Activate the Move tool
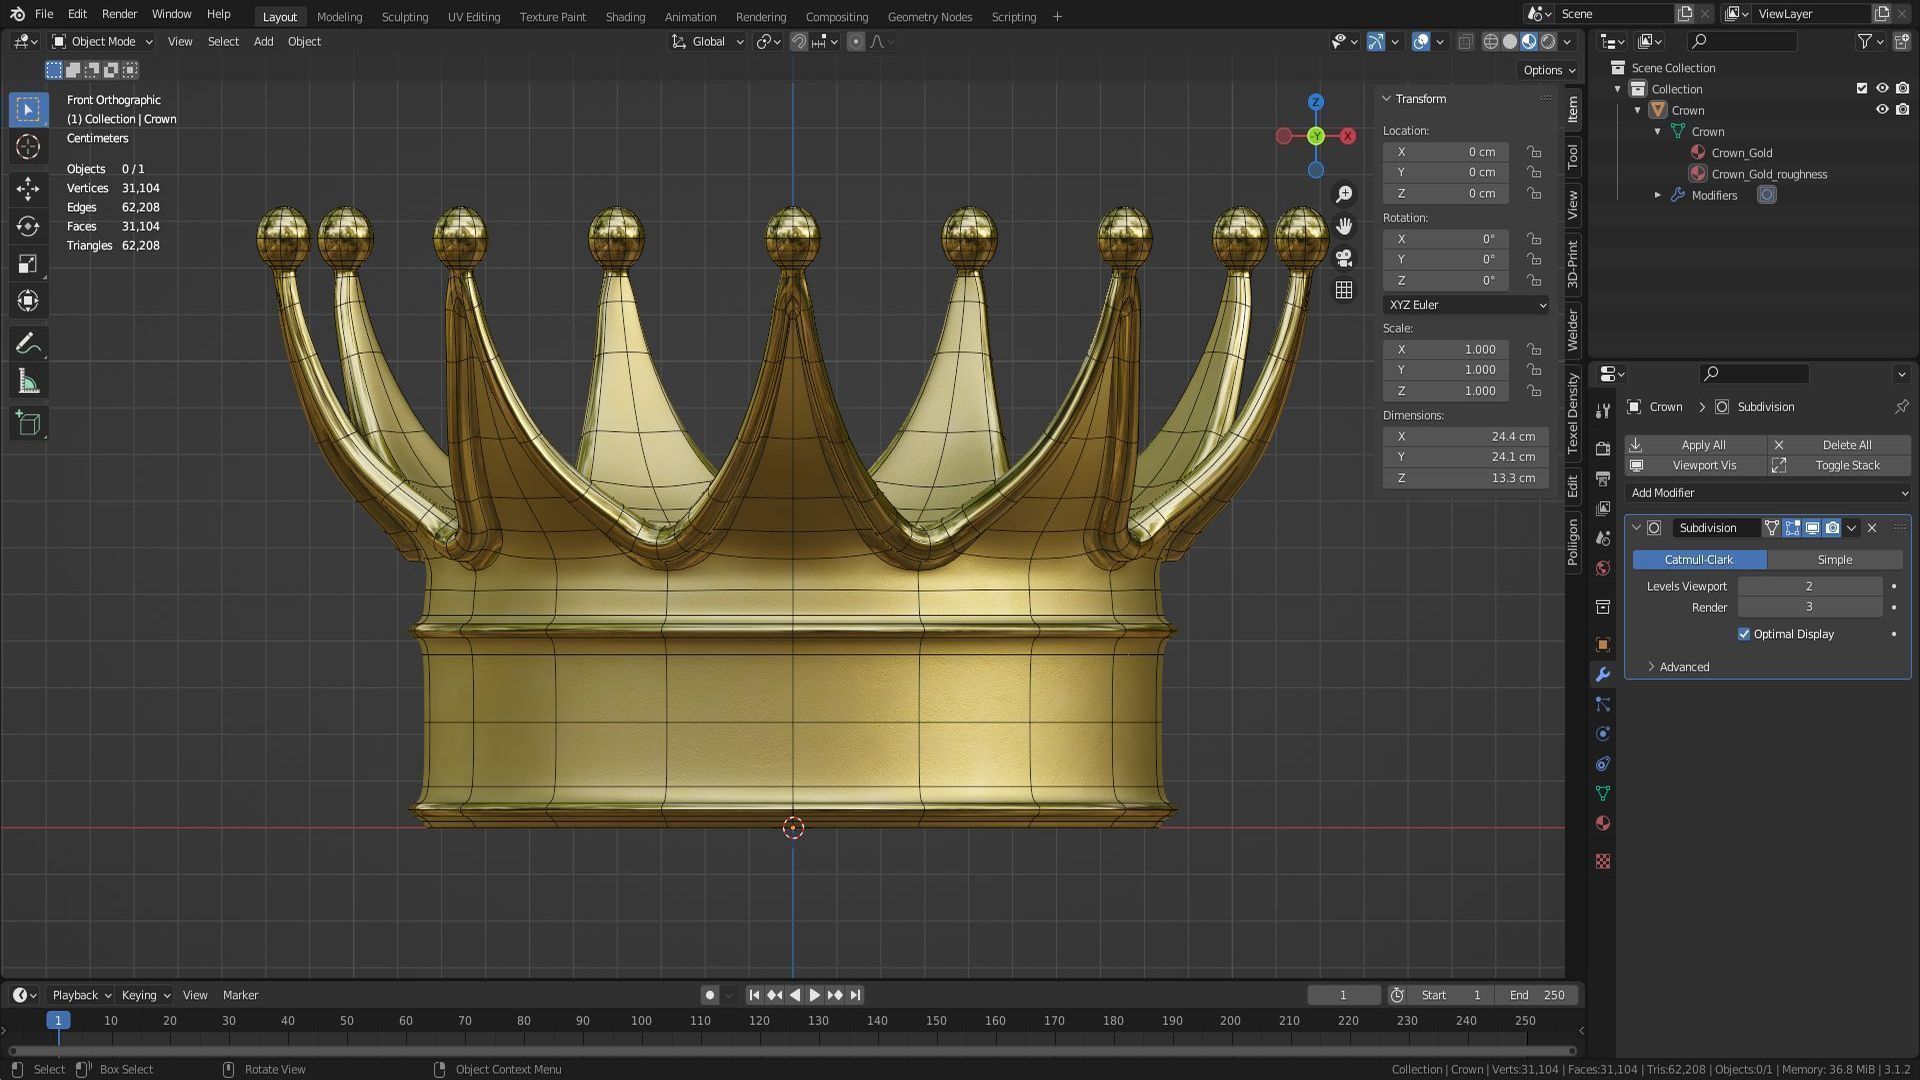Image resolution: width=1920 pixels, height=1080 pixels. (x=27, y=188)
